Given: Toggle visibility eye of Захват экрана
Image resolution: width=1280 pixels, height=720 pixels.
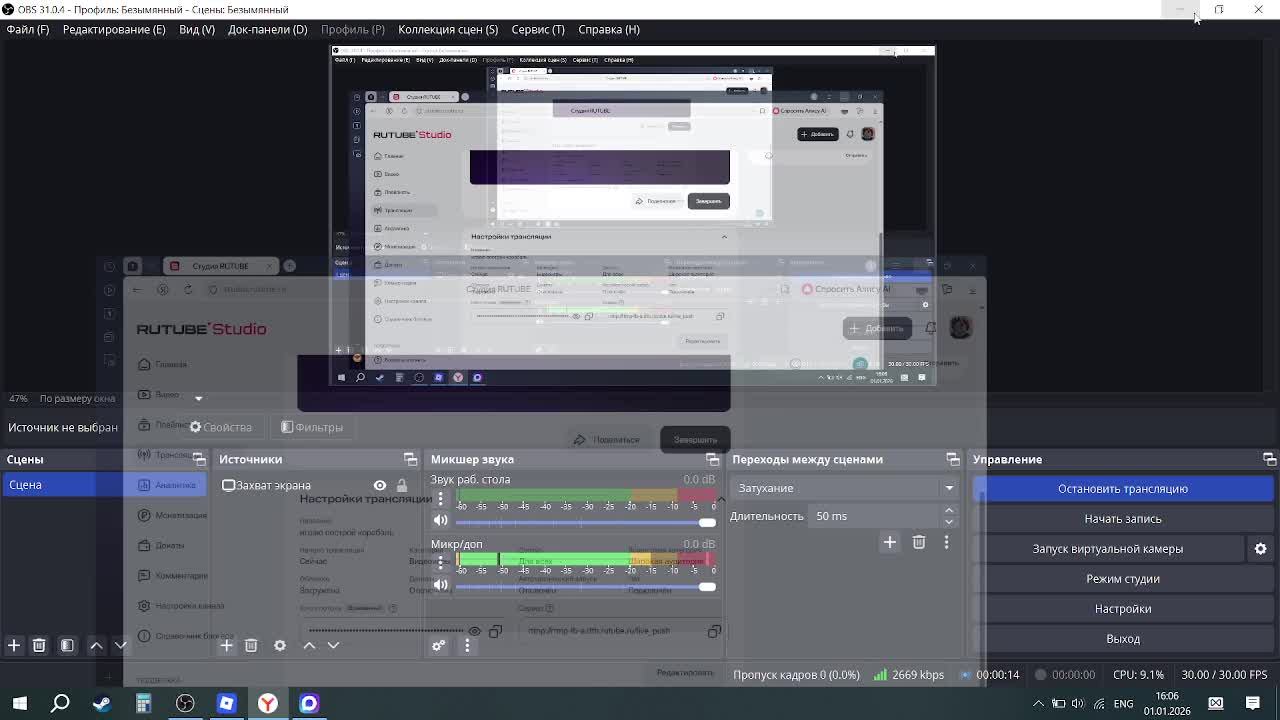Looking at the screenshot, I should click(380, 486).
